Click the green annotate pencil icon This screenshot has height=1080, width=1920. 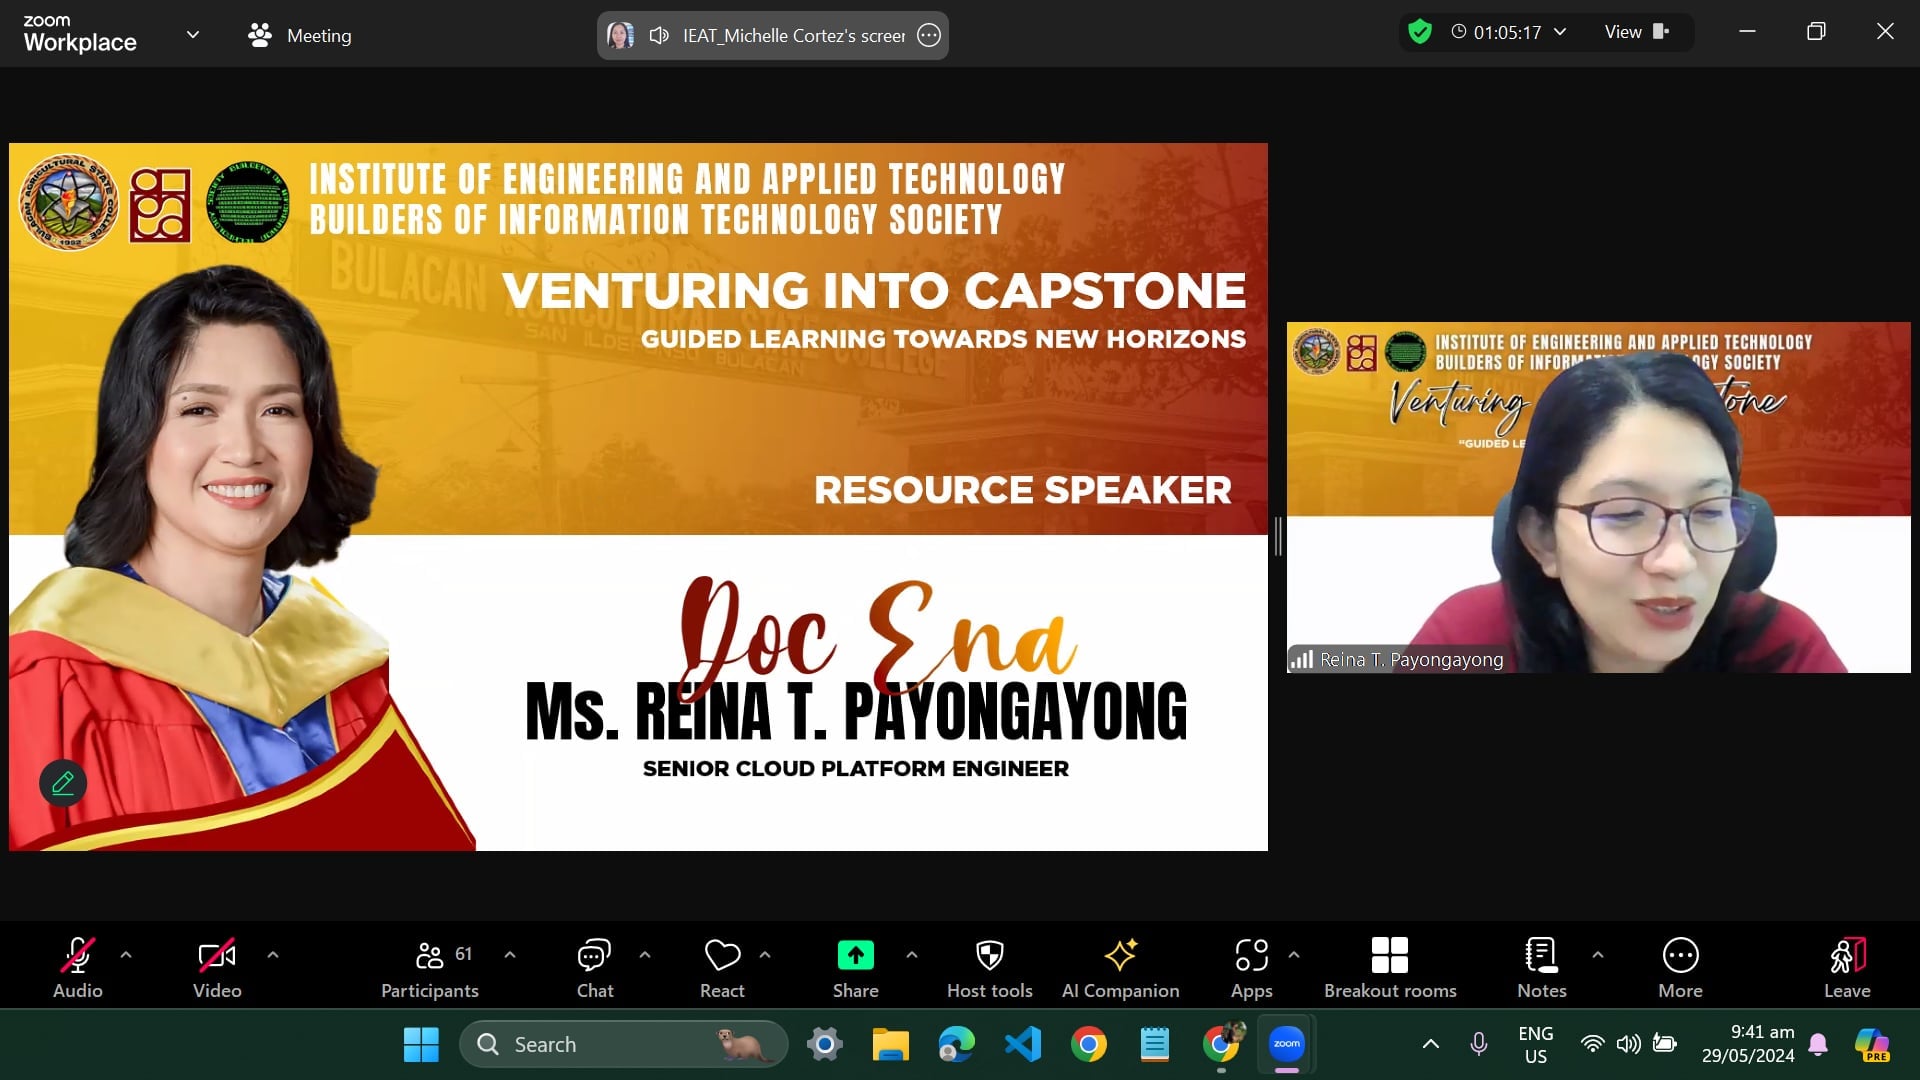[63, 783]
